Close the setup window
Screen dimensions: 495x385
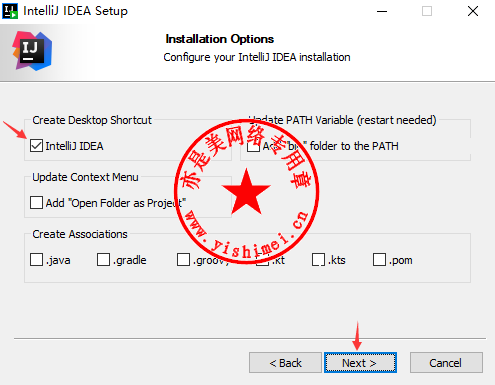tap(473, 11)
